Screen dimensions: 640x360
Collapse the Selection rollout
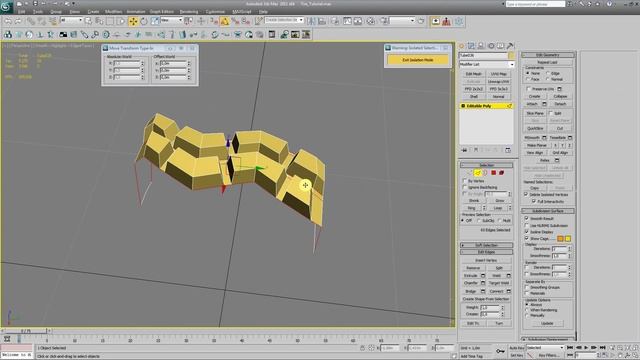[x=487, y=165]
